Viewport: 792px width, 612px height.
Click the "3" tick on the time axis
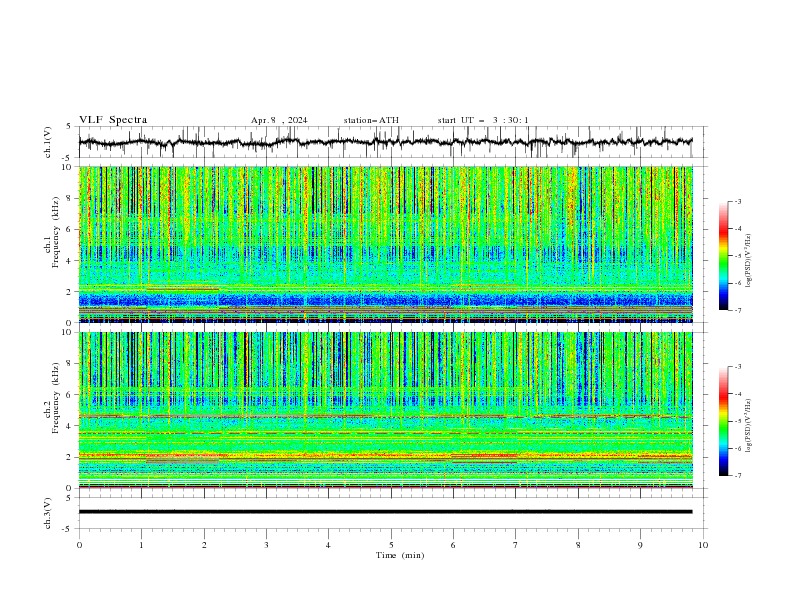266,545
